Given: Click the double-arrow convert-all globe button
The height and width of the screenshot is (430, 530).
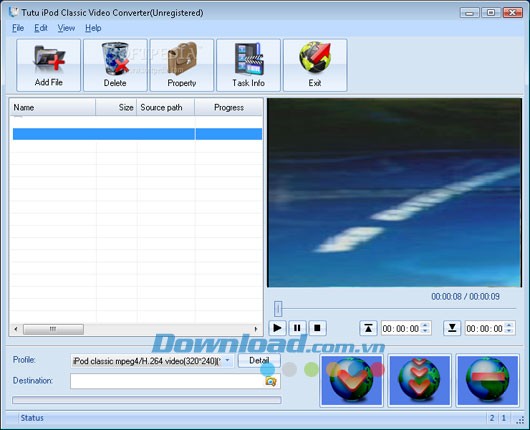Looking at the screenshot, I should point(419,380).
